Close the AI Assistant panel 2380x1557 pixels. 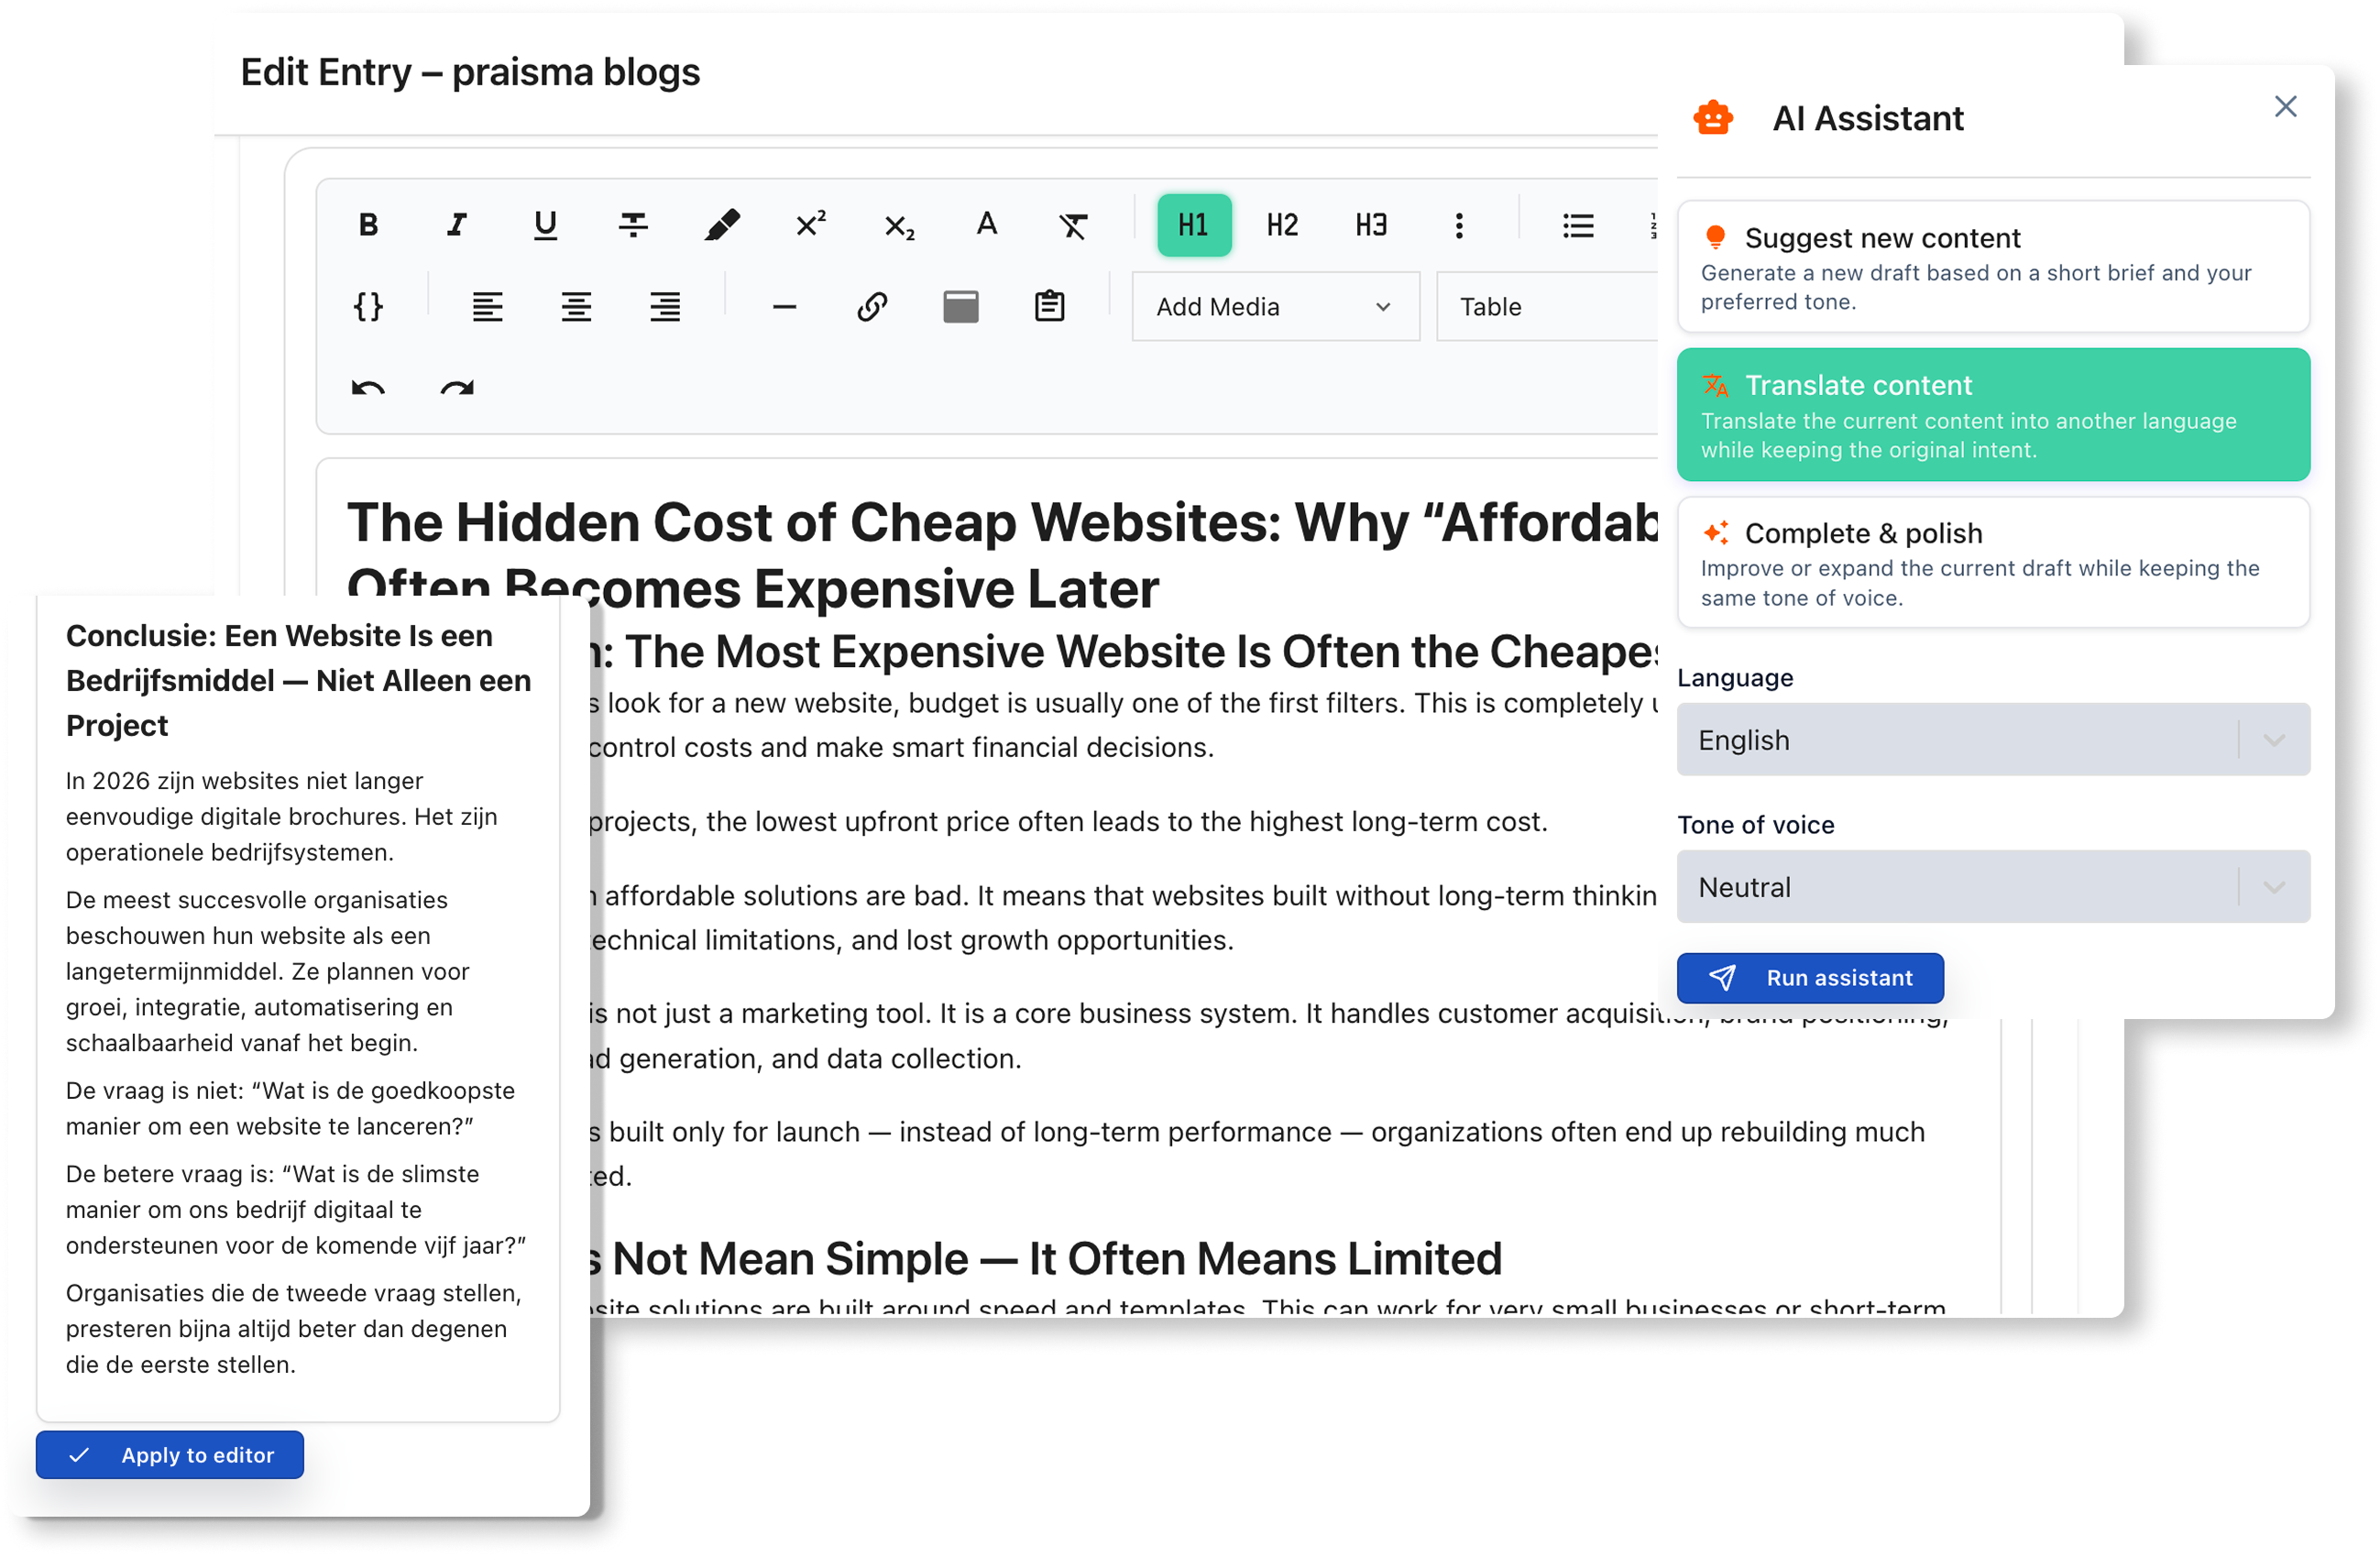pyautogui.click(x=2285, y=106)
